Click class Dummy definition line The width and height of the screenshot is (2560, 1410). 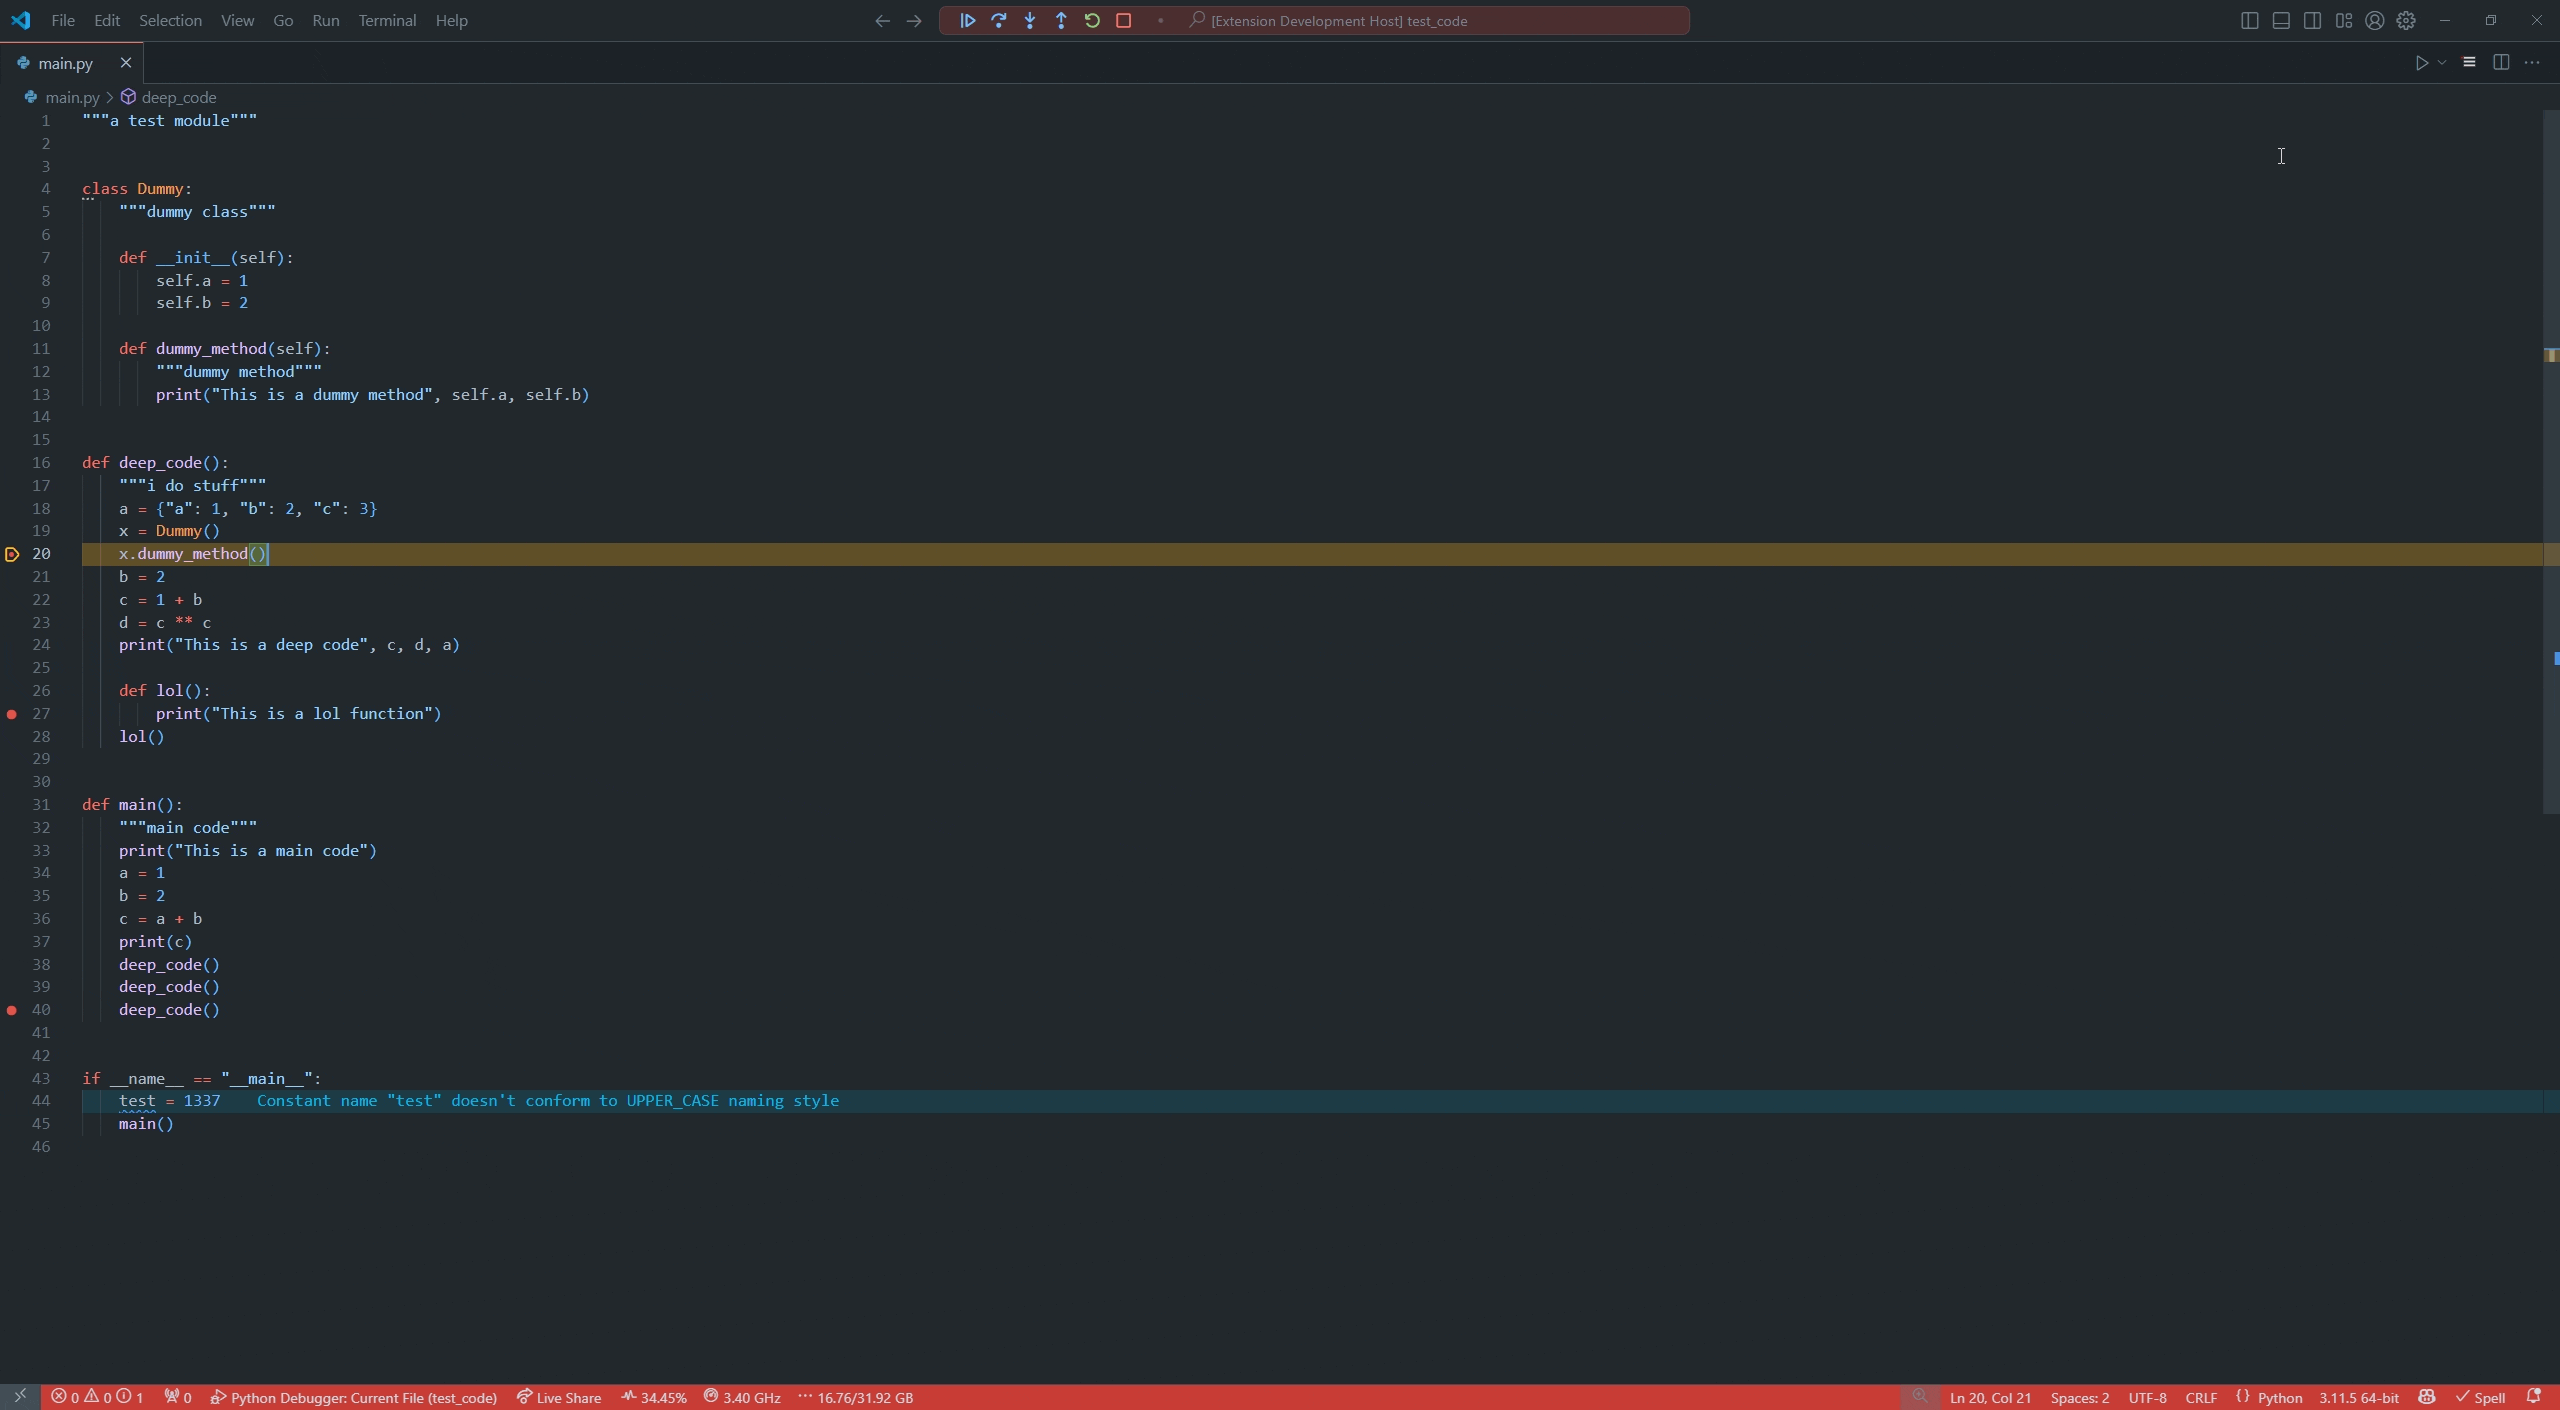137,189
